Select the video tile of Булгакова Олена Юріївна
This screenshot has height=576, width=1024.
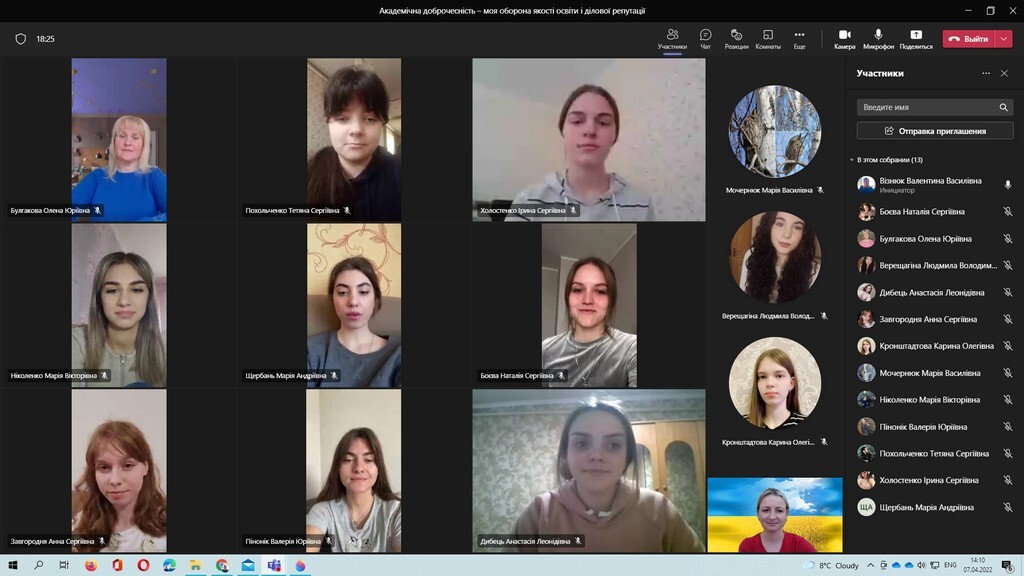[119, 140]
